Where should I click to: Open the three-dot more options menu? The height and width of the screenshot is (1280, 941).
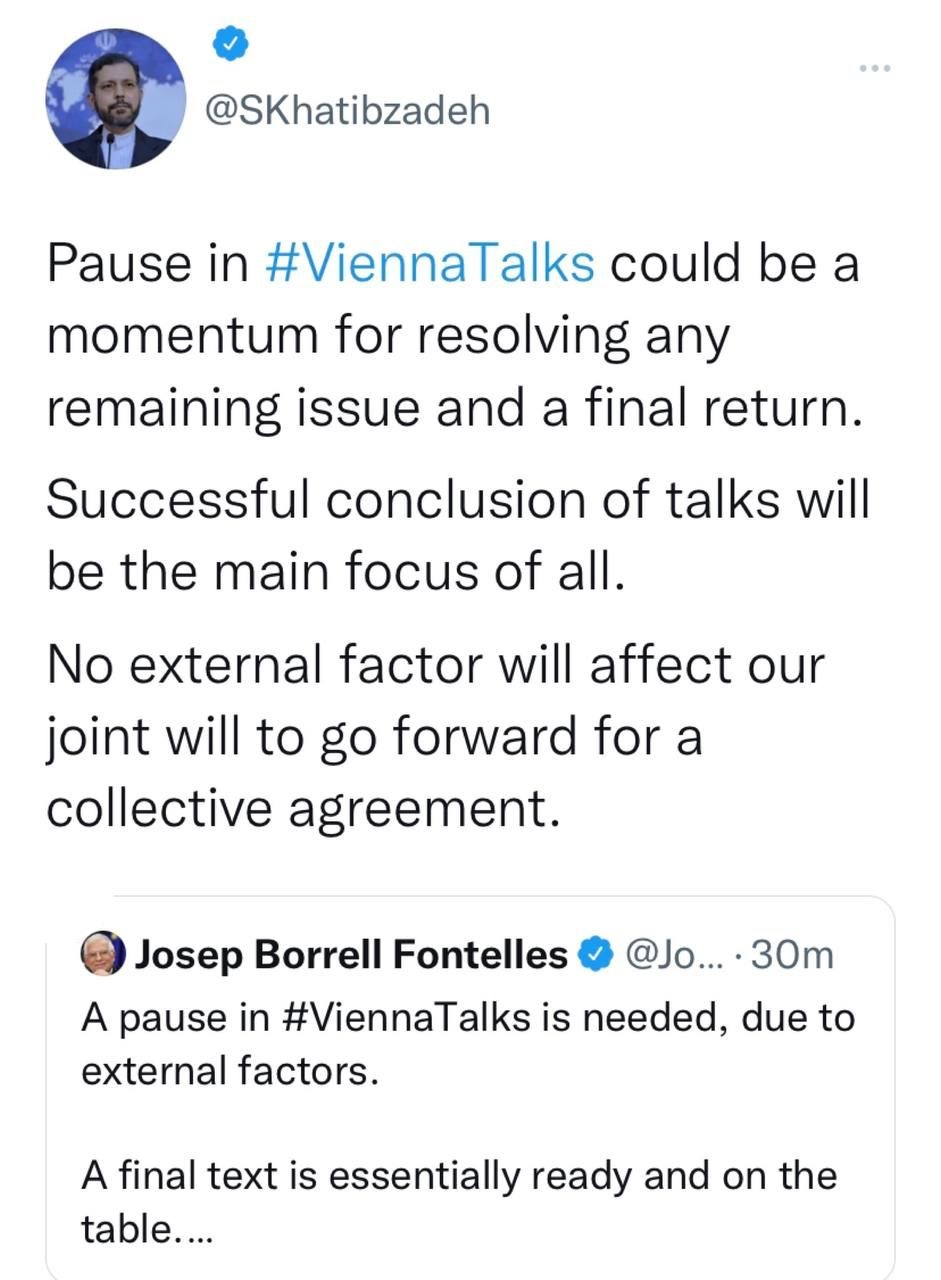tap(875, 68)
